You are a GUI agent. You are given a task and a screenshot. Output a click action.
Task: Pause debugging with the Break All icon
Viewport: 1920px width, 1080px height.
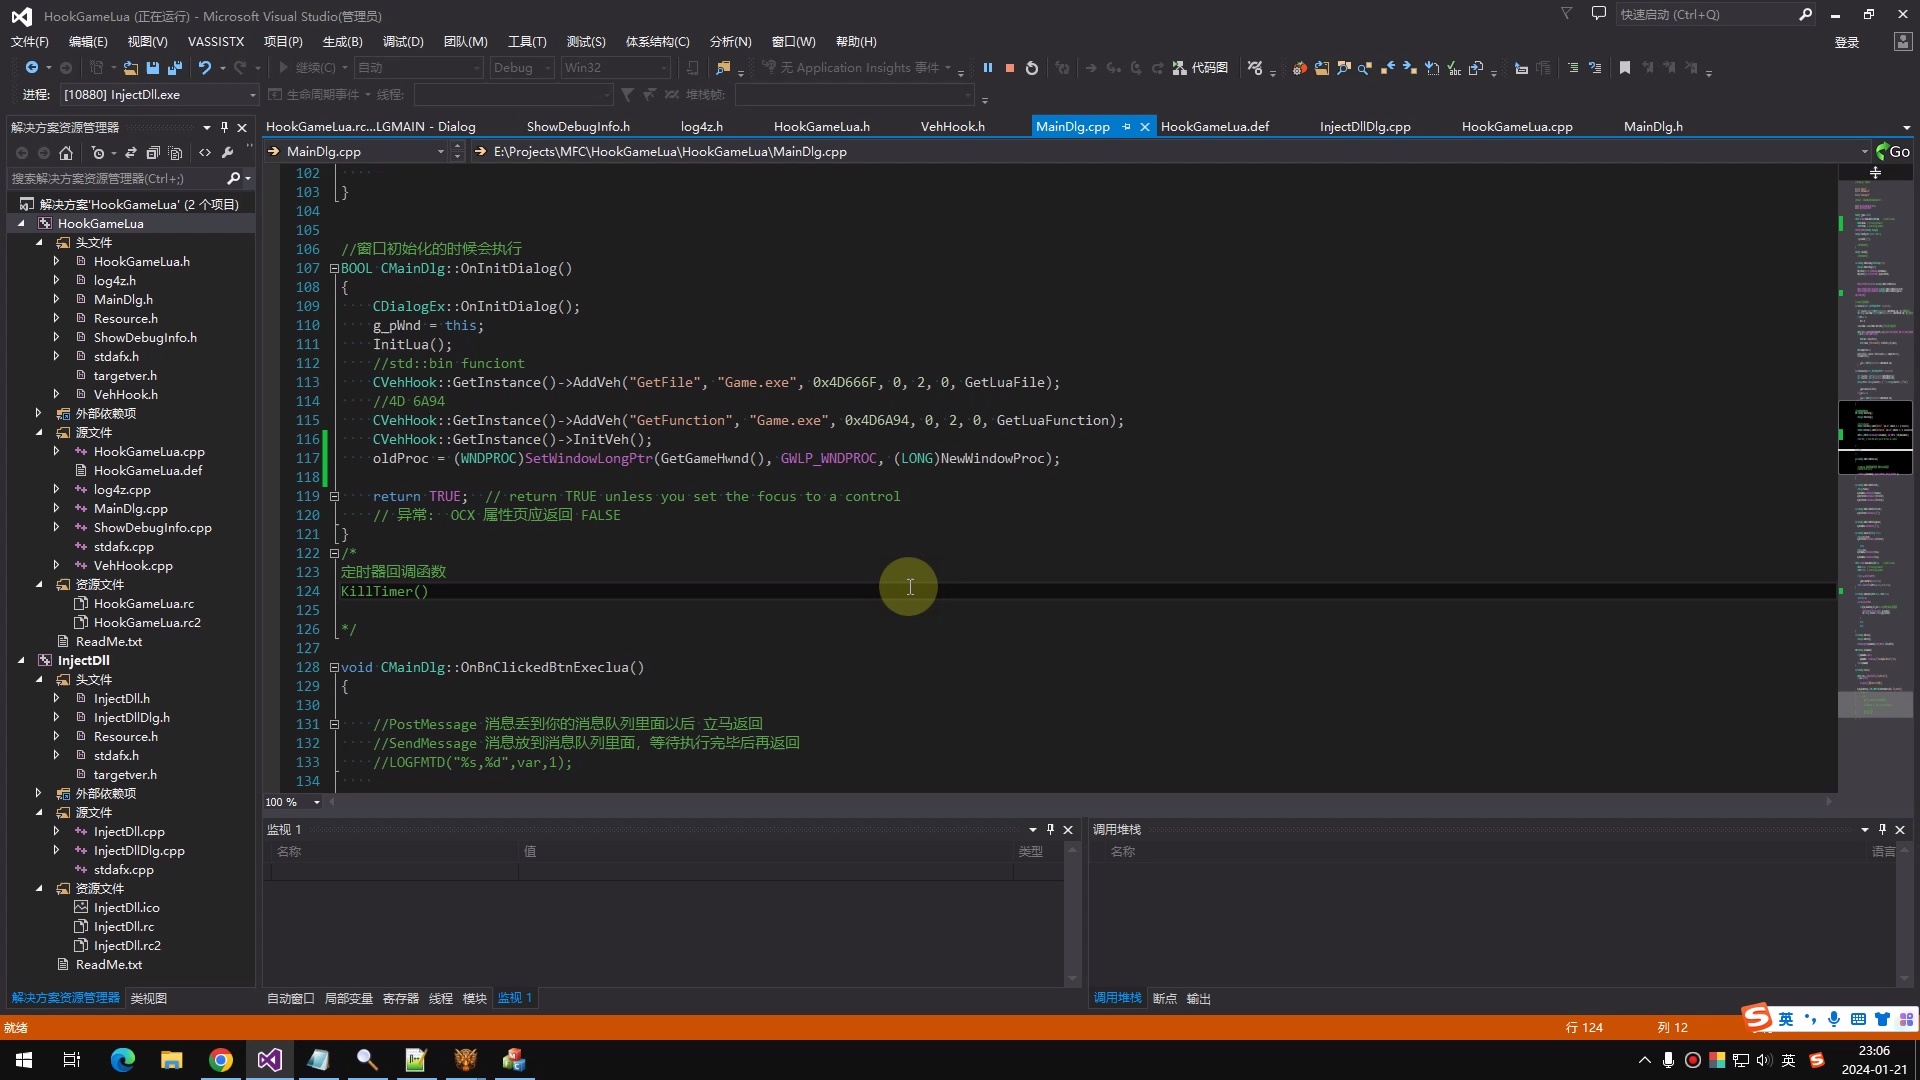click(987, 68)
